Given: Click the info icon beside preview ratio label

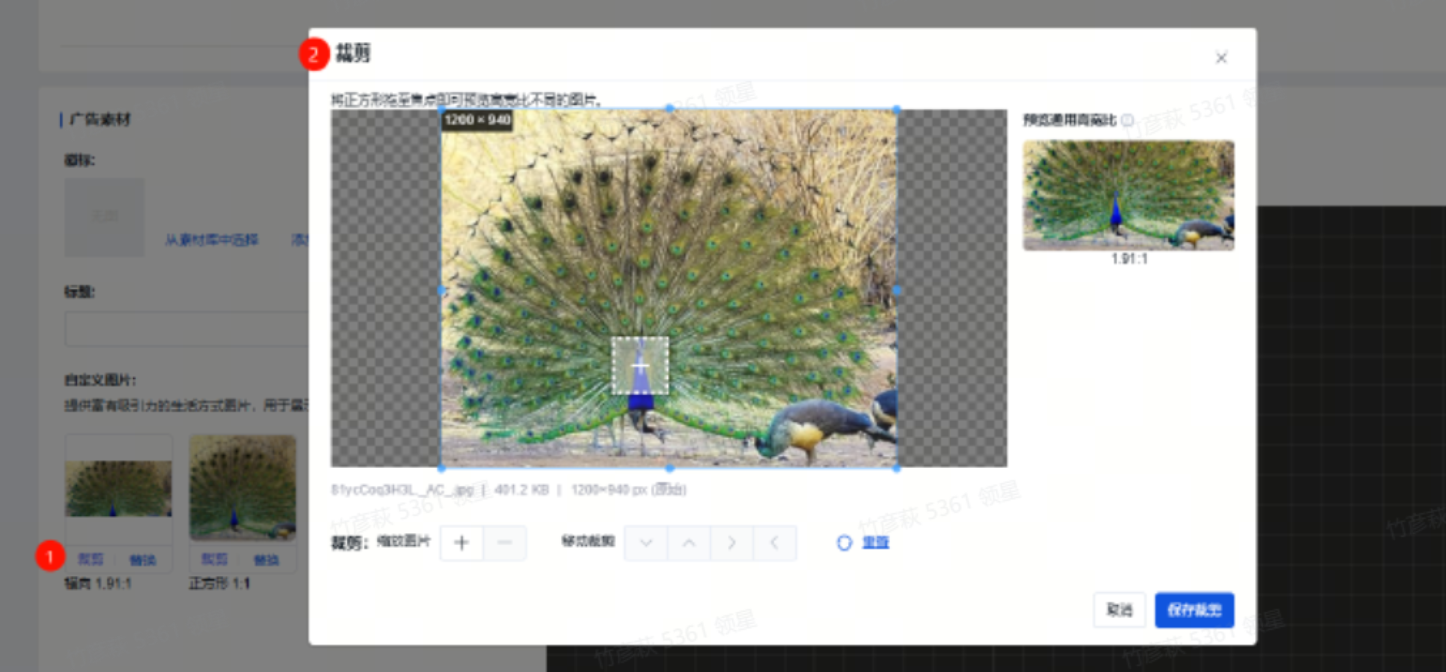Looking at the screenshot, I should click(x=1127, y=120).
